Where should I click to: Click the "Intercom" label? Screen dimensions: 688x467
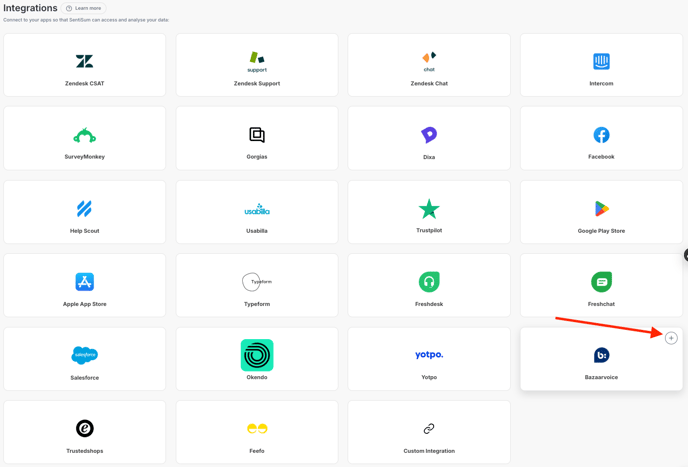pos(601,83)
